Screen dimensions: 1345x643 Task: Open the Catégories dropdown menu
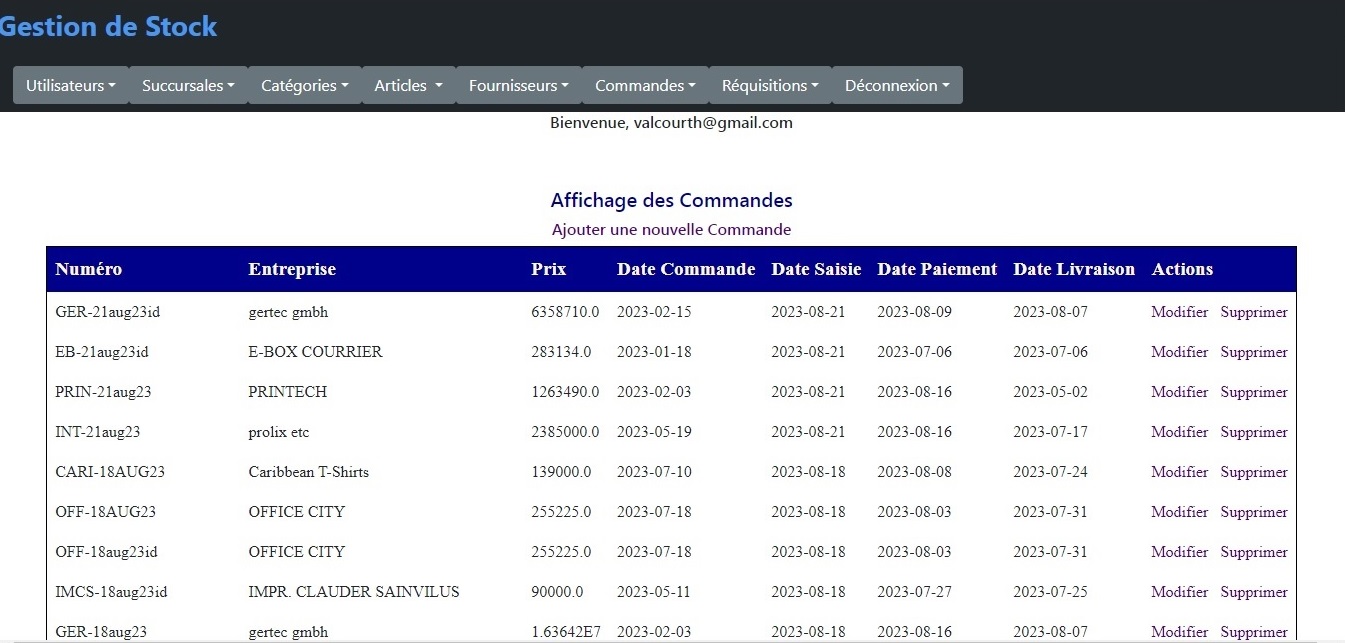304,85
